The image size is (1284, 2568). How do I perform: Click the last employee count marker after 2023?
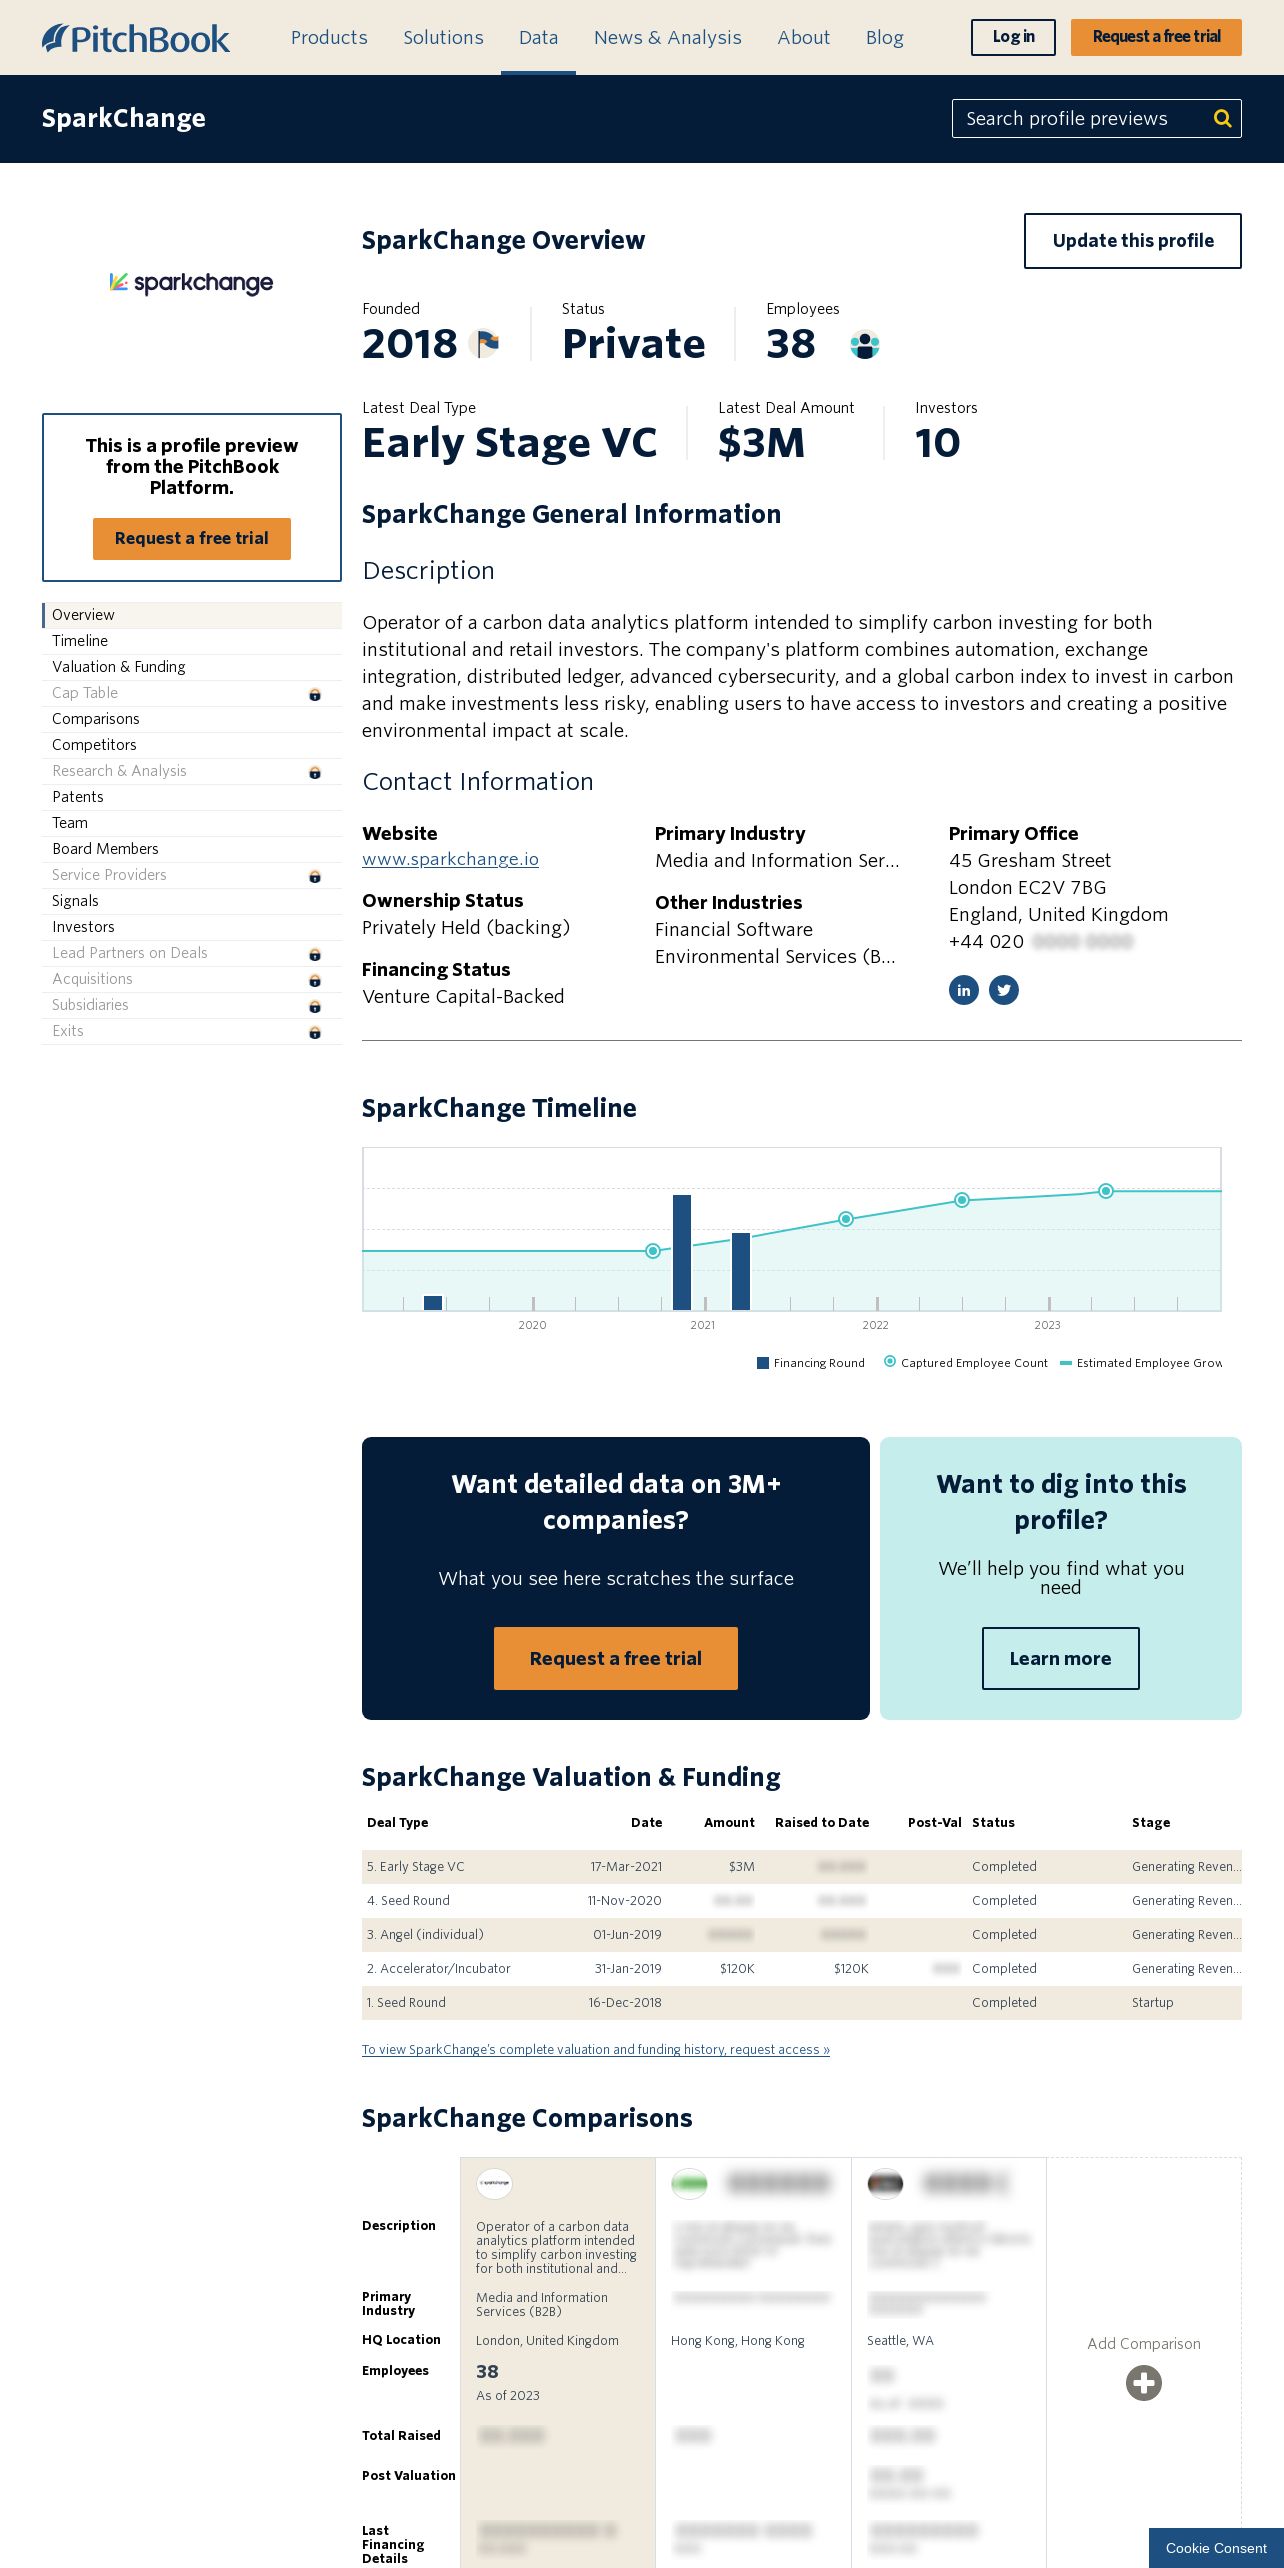coord(1106,1191)
